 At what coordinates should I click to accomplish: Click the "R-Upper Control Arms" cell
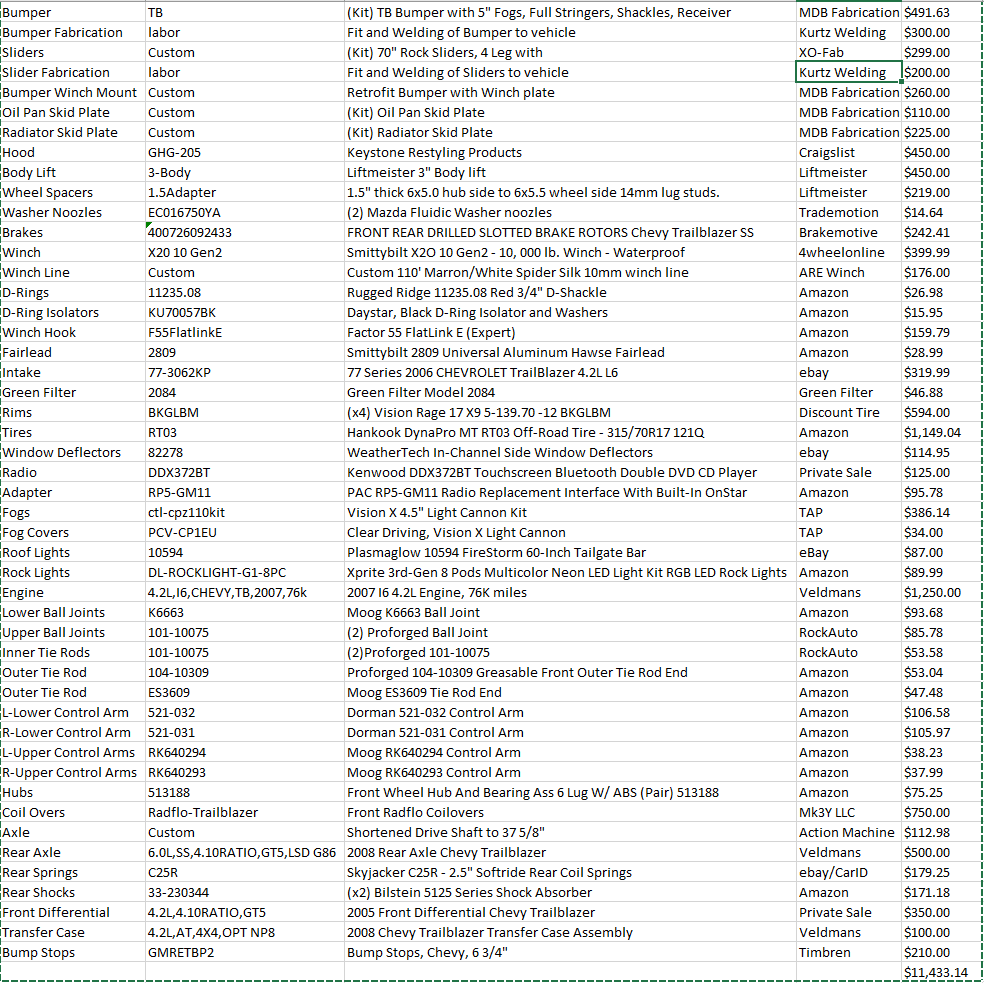pyautogui.click(x=73, y=773)
